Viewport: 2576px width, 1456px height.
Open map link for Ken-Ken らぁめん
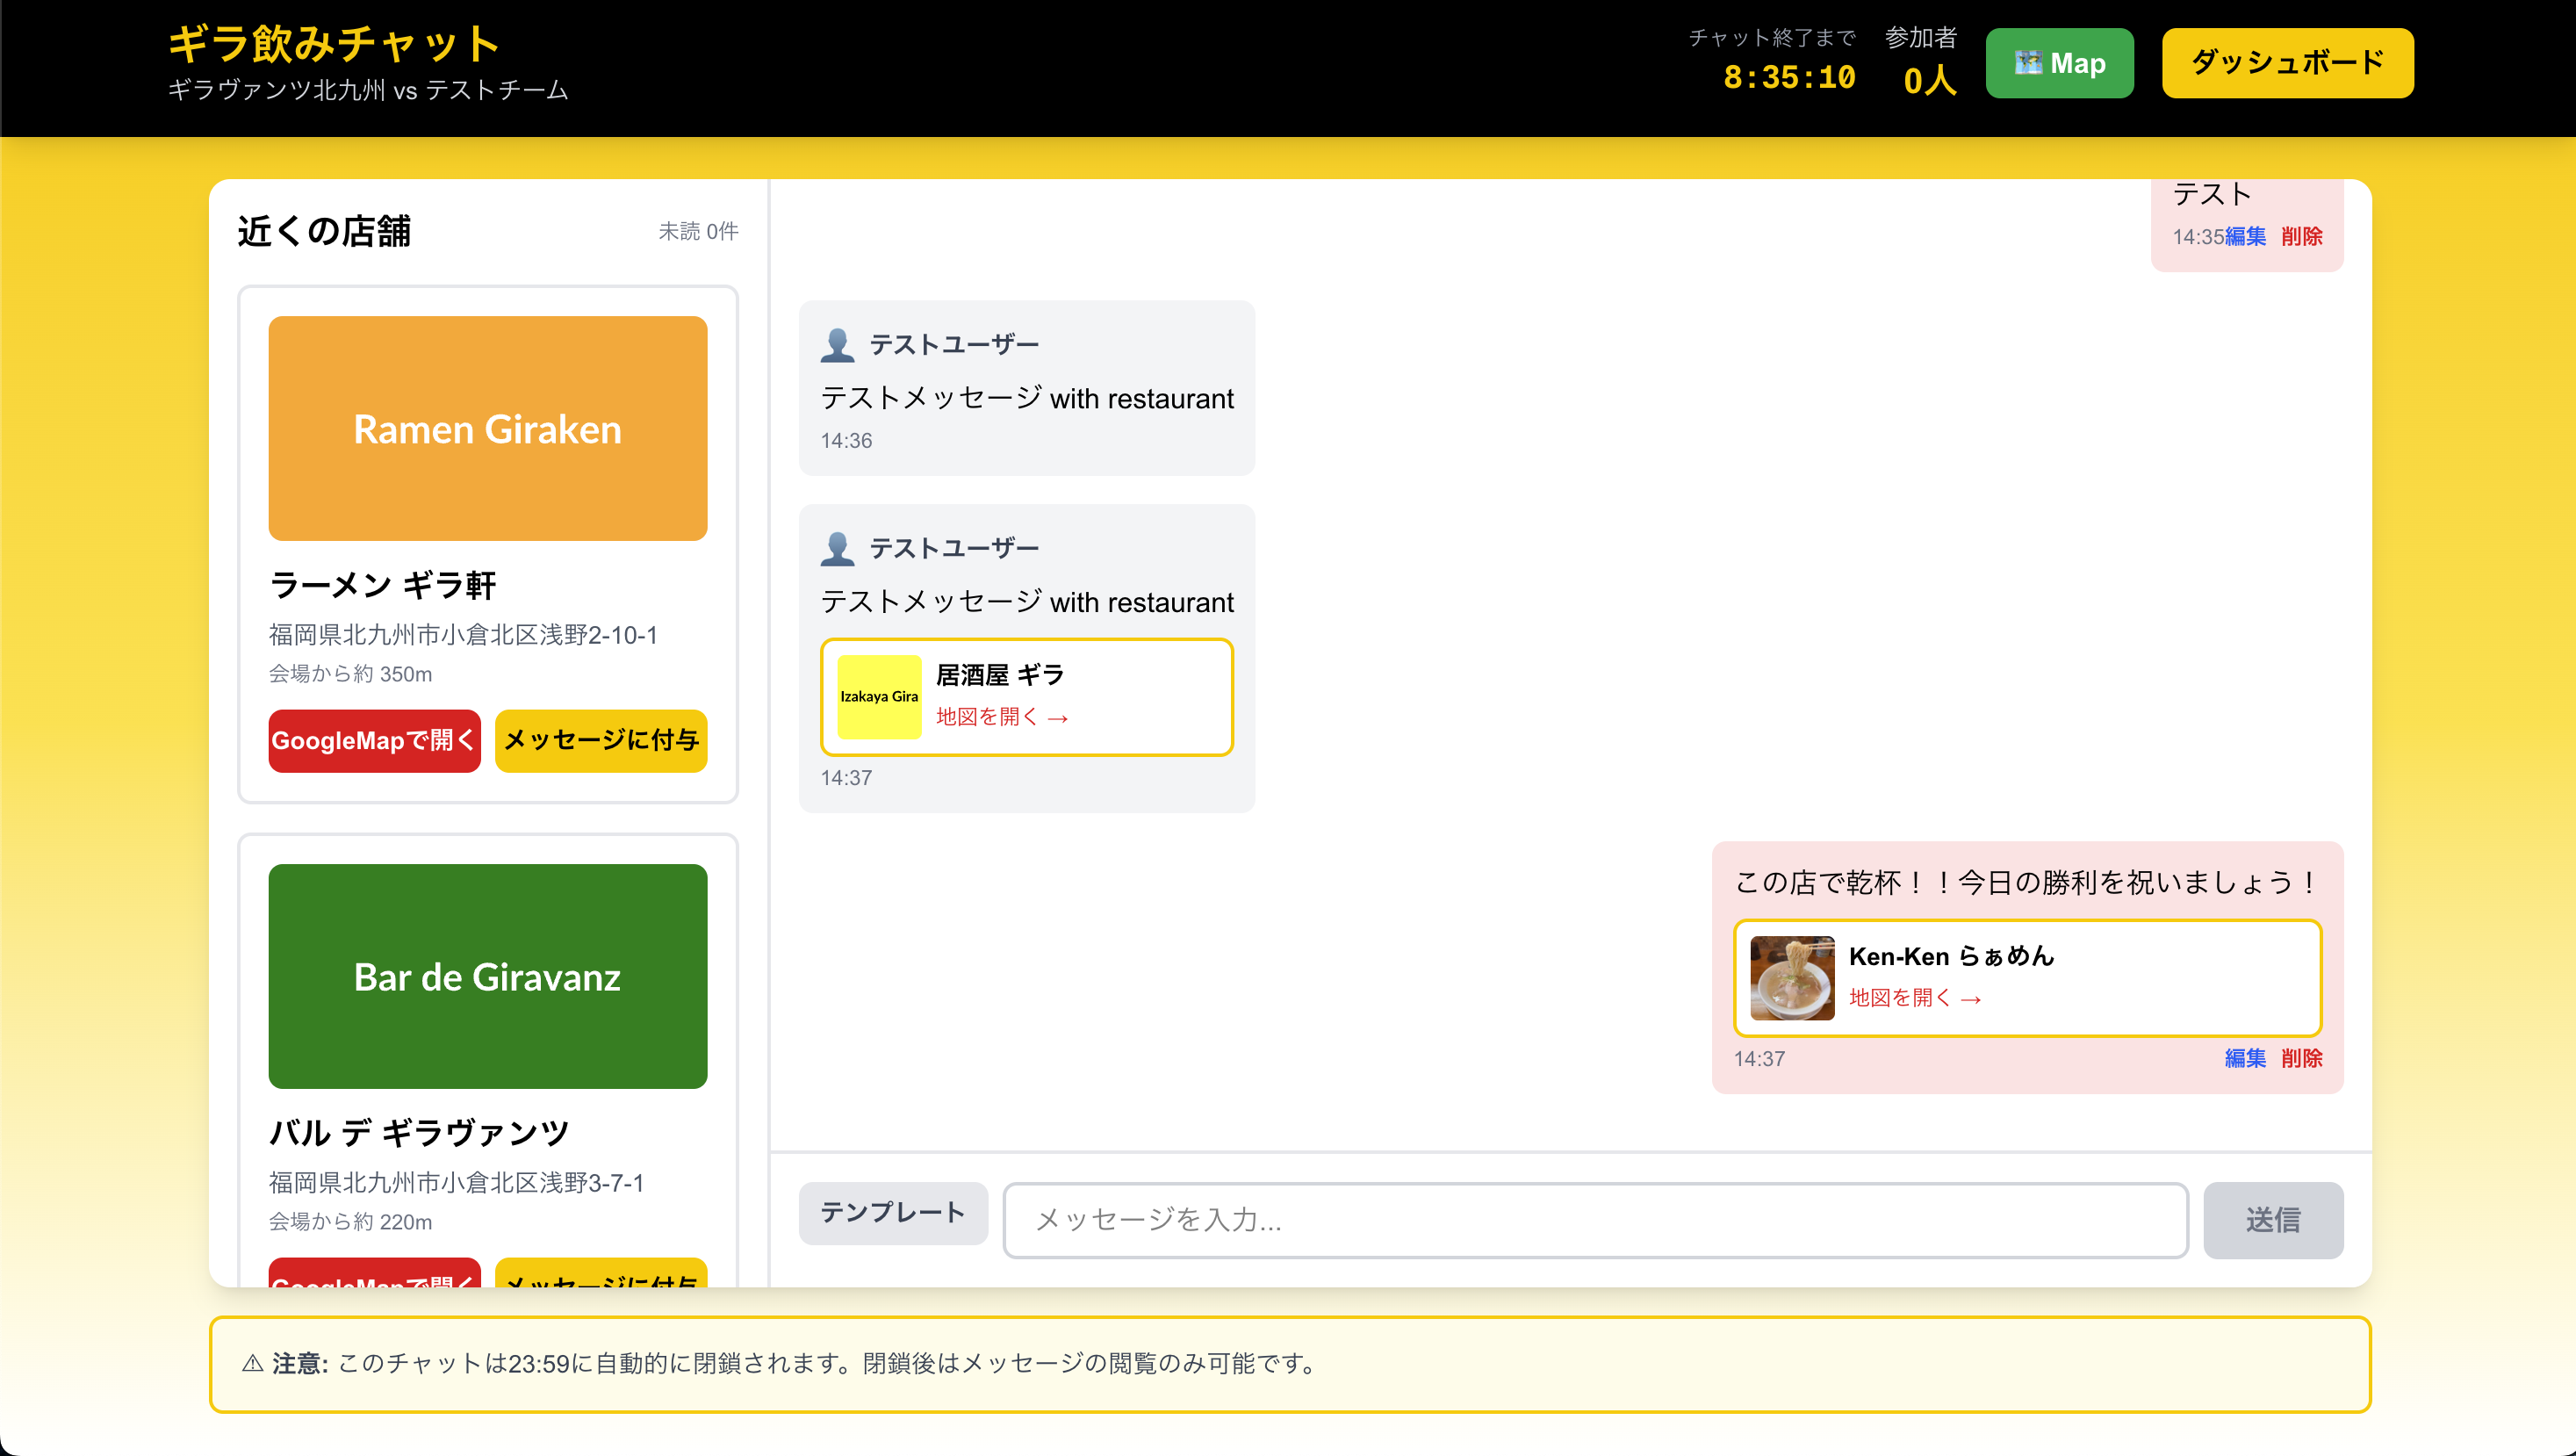pos(1914,998)
